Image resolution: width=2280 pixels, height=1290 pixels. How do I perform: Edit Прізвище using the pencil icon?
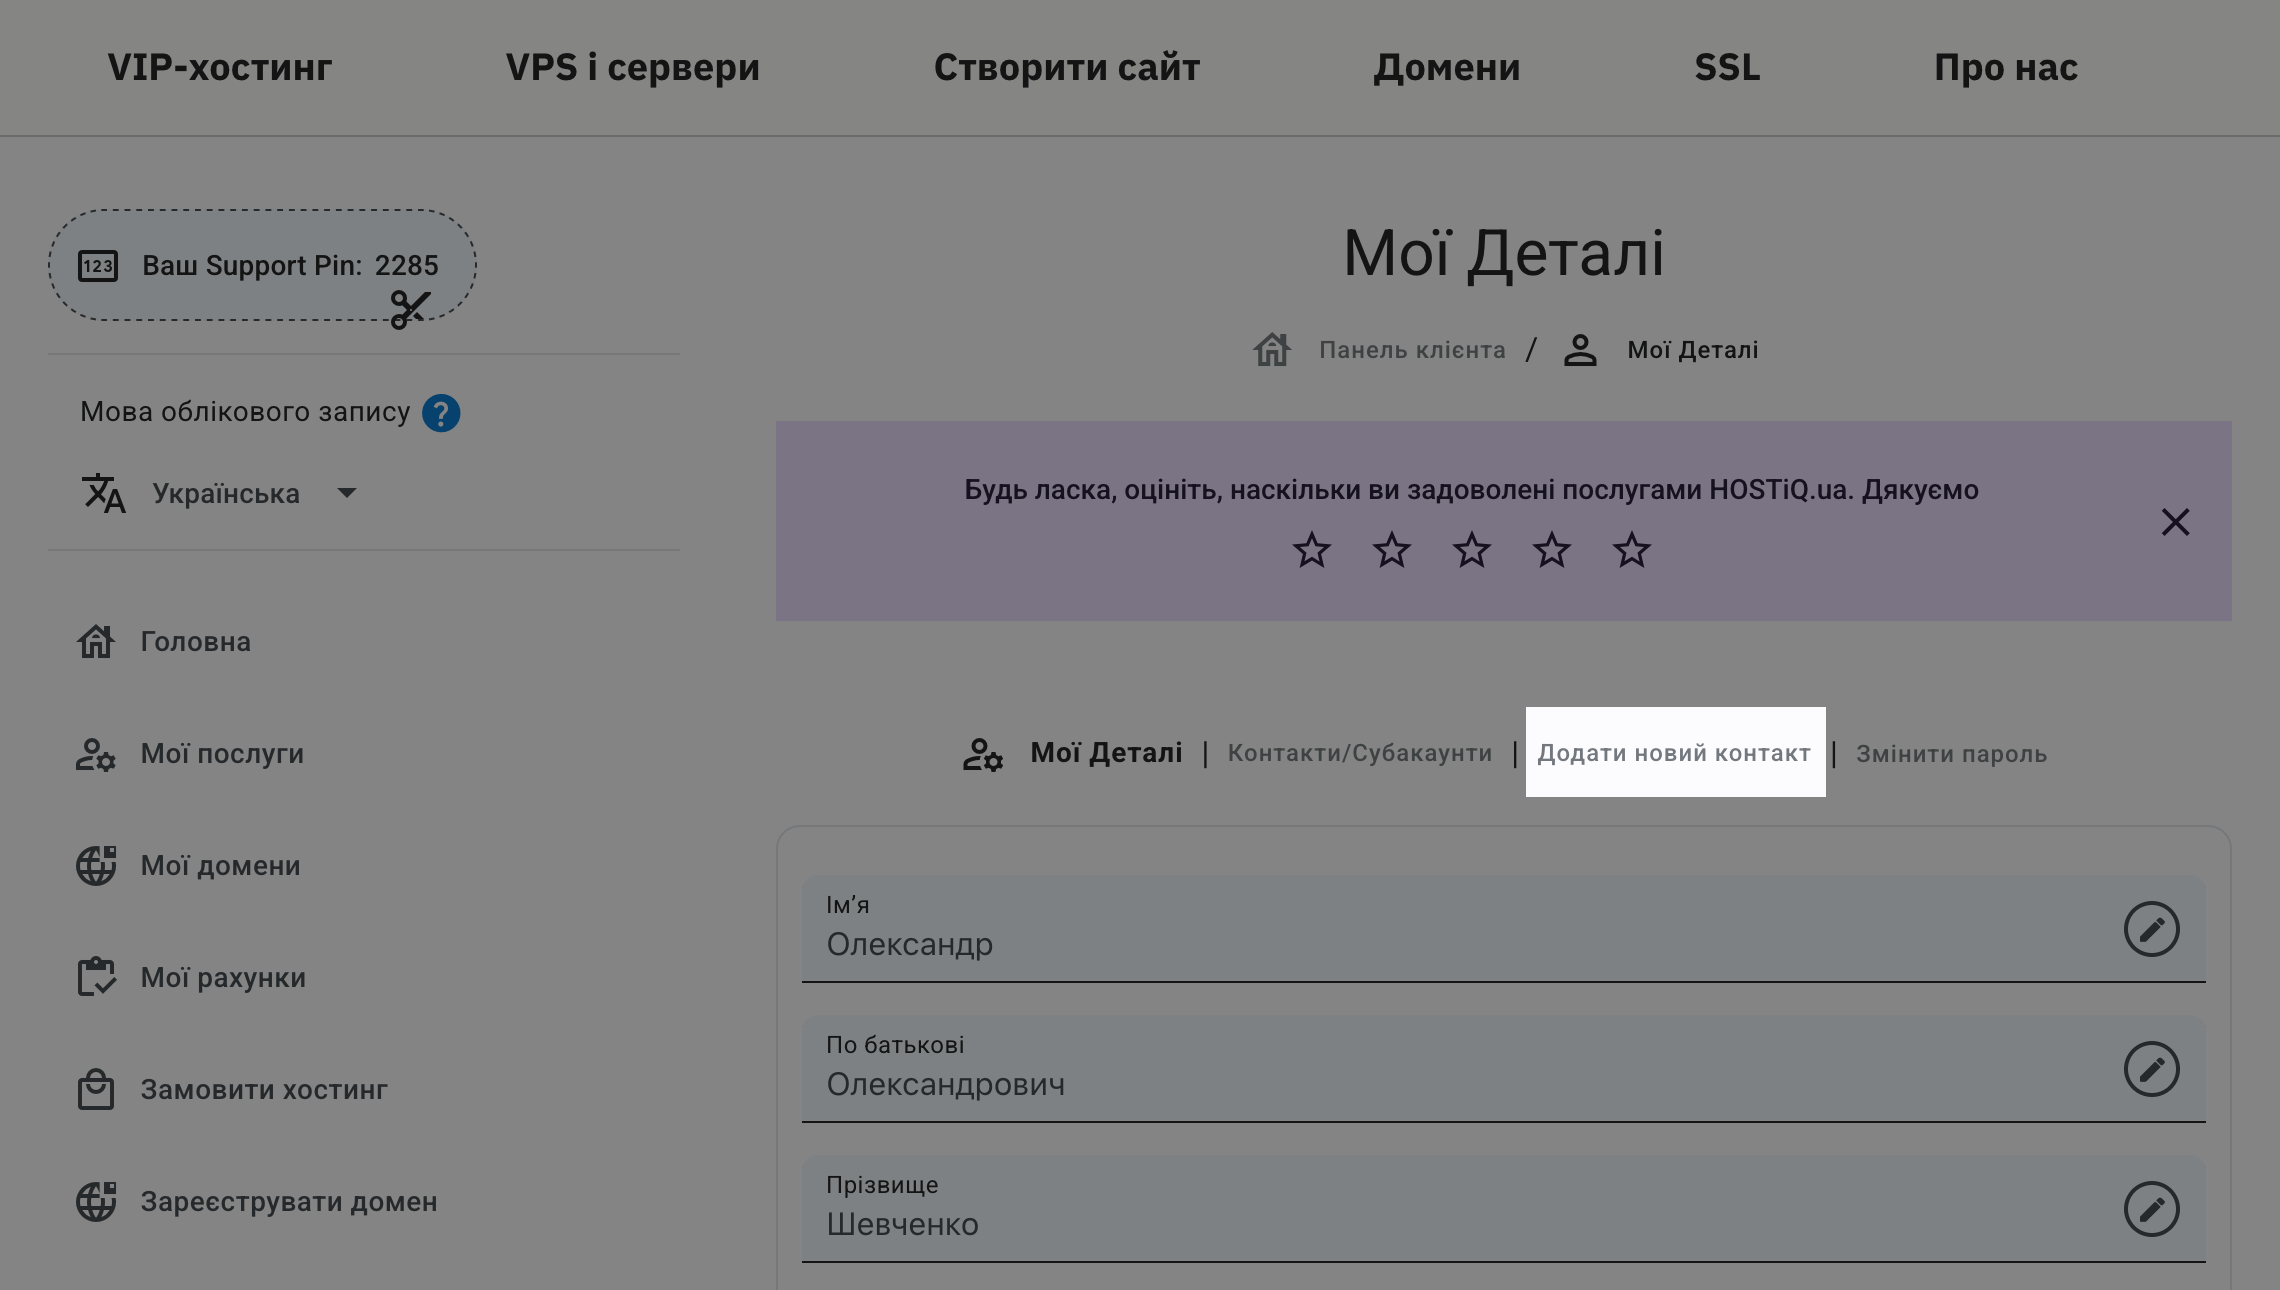click(x=2150, y=1209)
